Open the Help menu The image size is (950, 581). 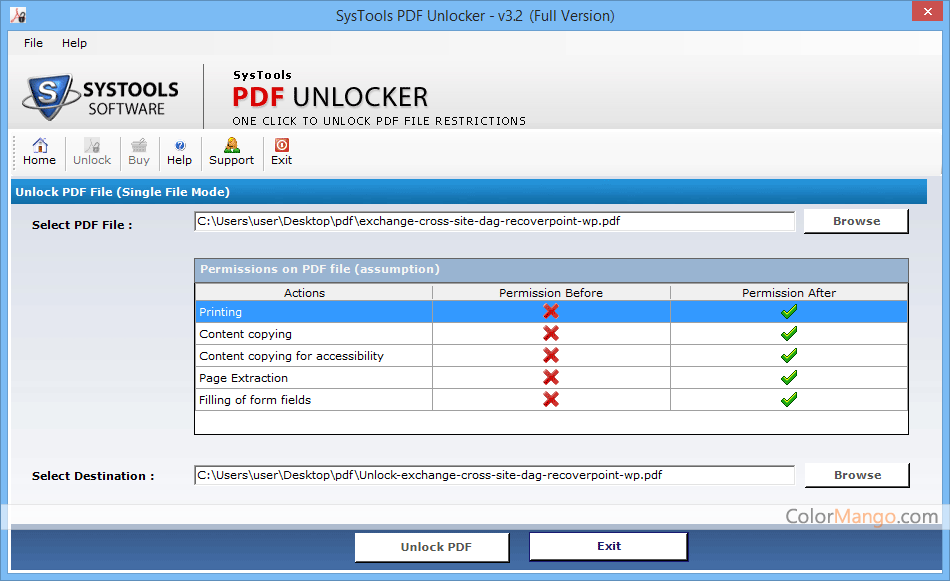click(x=74, y=43)
